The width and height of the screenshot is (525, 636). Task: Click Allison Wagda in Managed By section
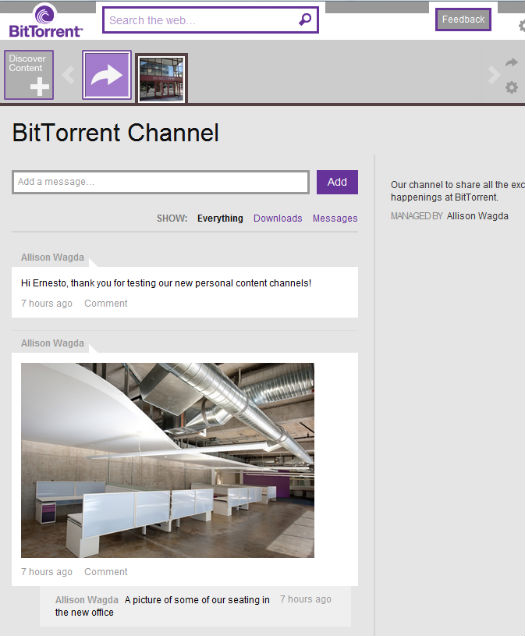coord(478,216)
